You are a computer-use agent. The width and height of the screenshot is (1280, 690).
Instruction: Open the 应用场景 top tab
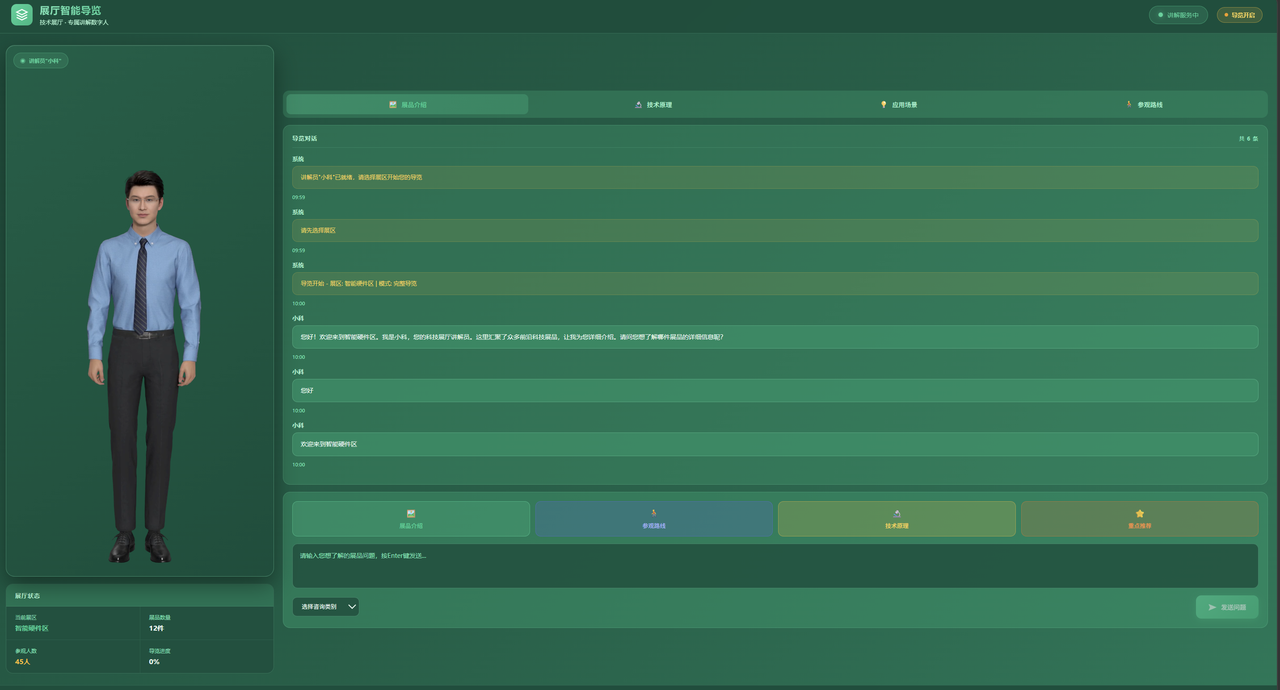tap(899, 104)
